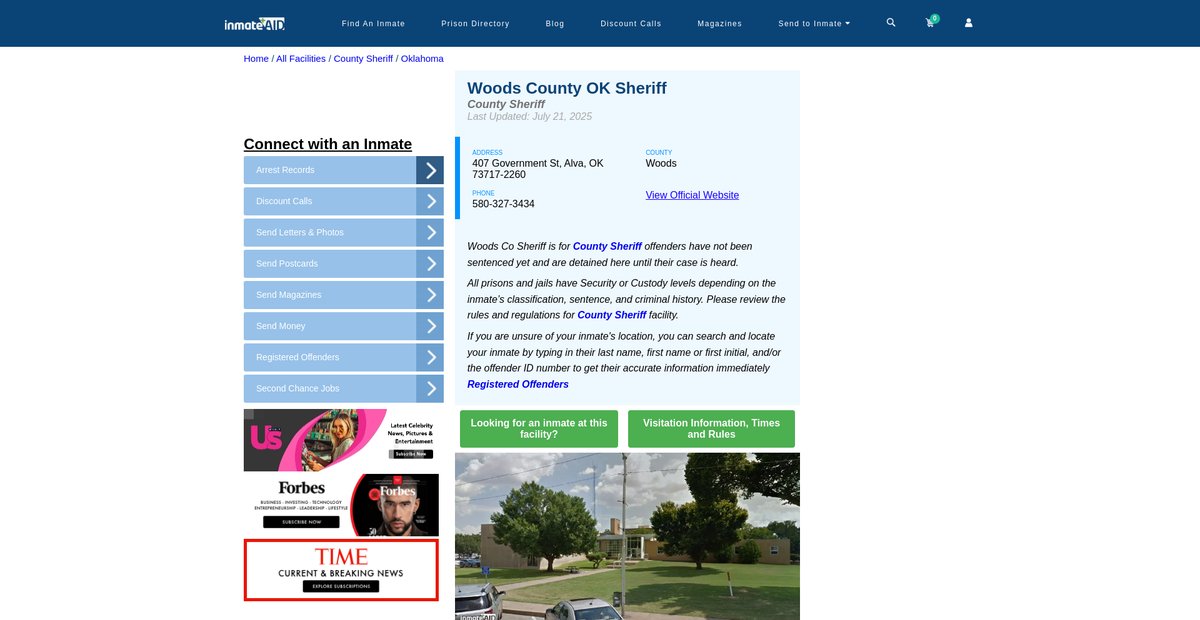Open All Facilities breadcrumb link

tap(301, 59)
